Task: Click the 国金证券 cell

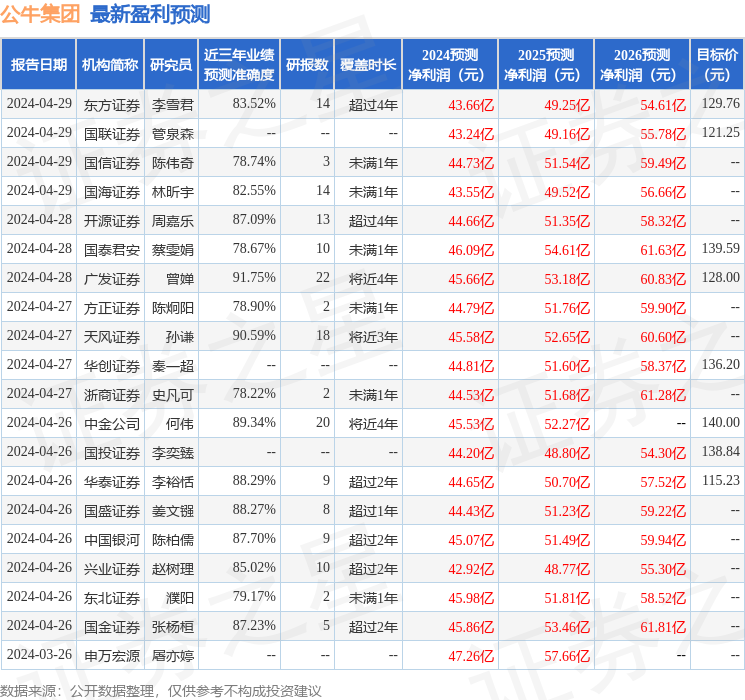Action: point(112,626)
